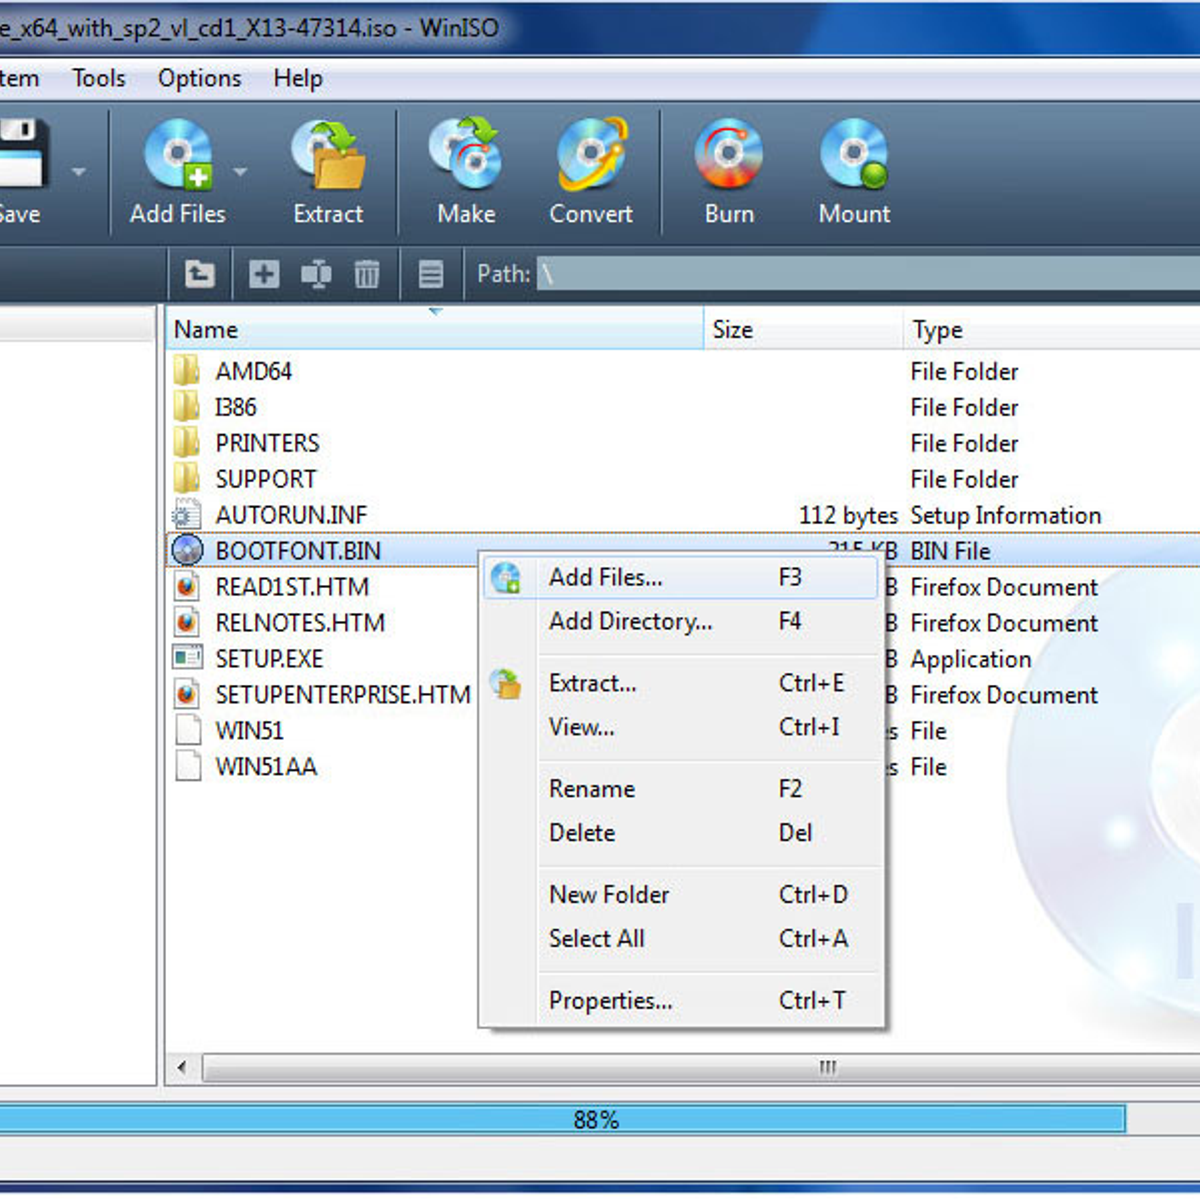The image size is (1200, 1200).
Task: Click the trash delete icon in path bar
Action: point(367,273)
